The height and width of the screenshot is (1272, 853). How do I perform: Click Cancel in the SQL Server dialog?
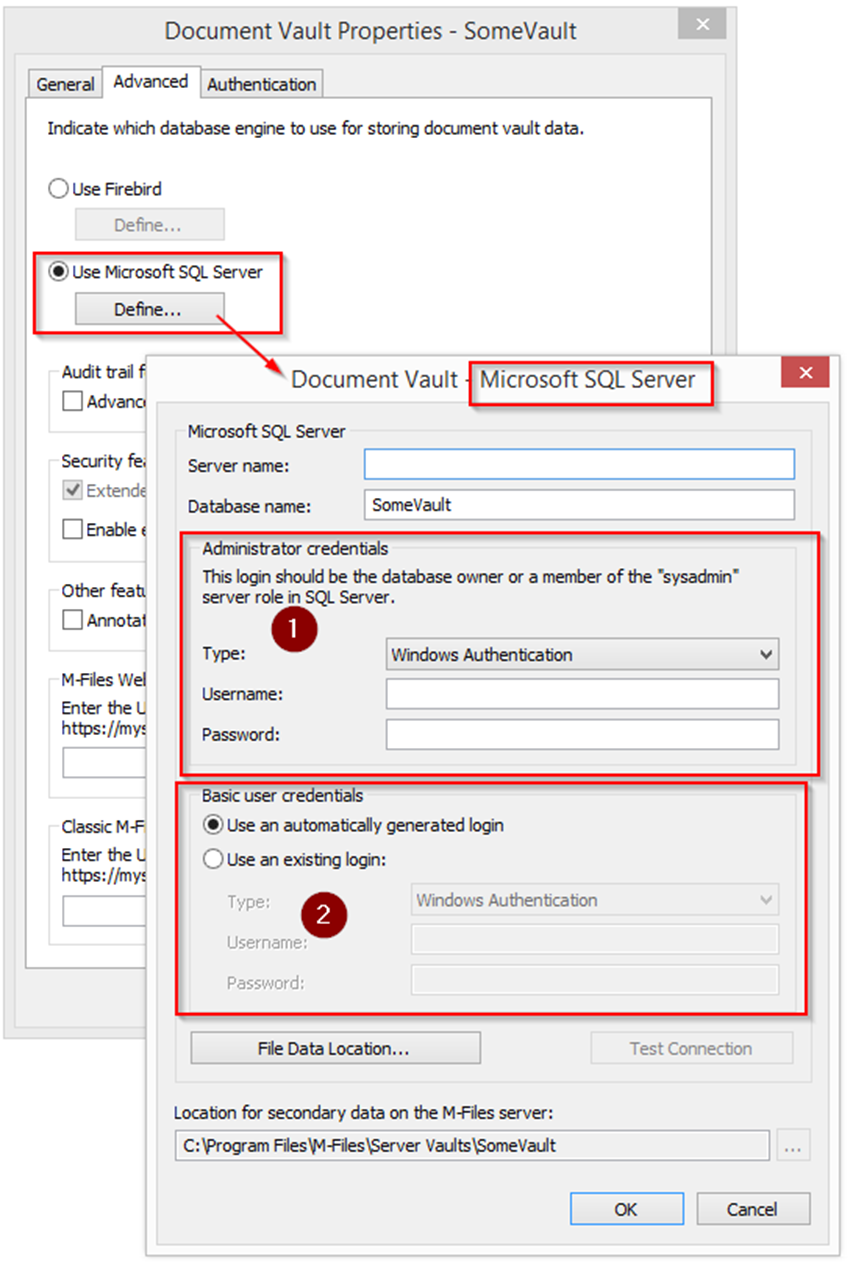click(x=752, y=1209)
